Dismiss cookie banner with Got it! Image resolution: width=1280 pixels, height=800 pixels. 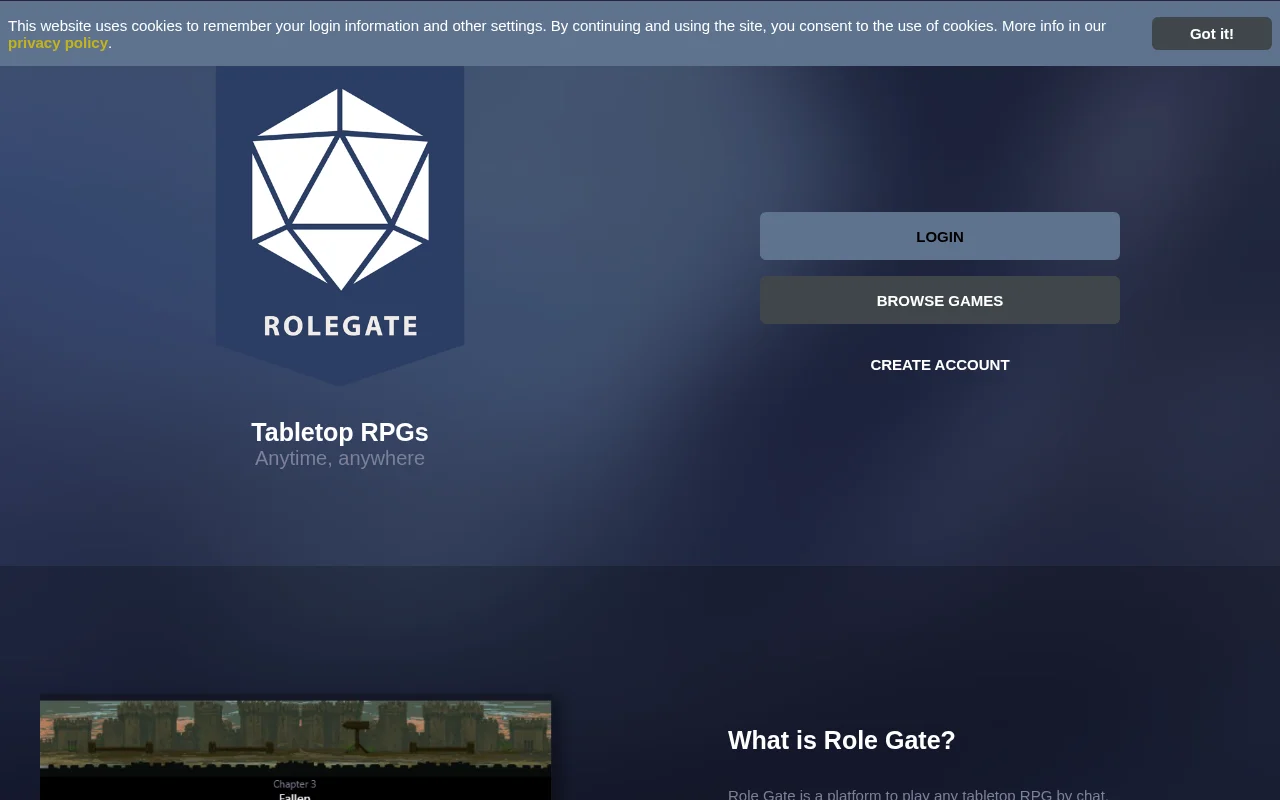(1211, 34)
